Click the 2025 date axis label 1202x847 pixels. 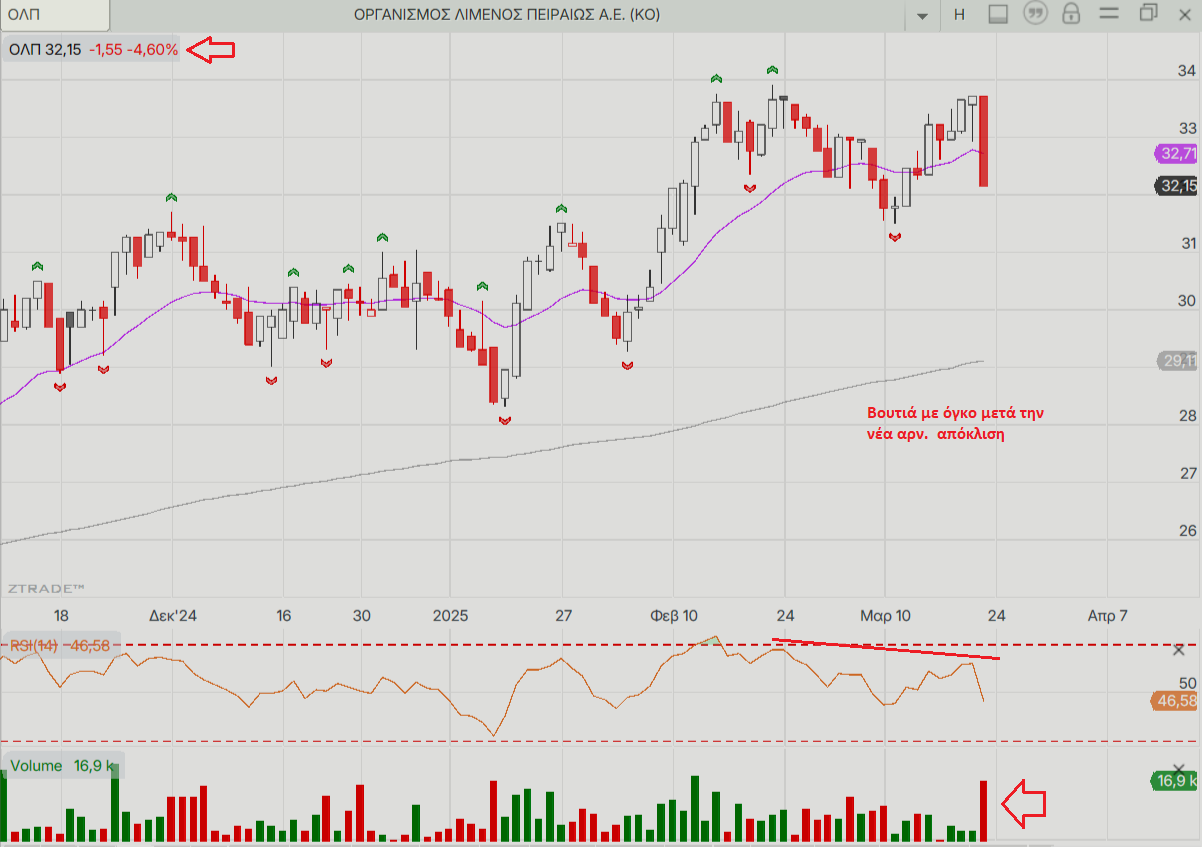[x=450, y=616]
